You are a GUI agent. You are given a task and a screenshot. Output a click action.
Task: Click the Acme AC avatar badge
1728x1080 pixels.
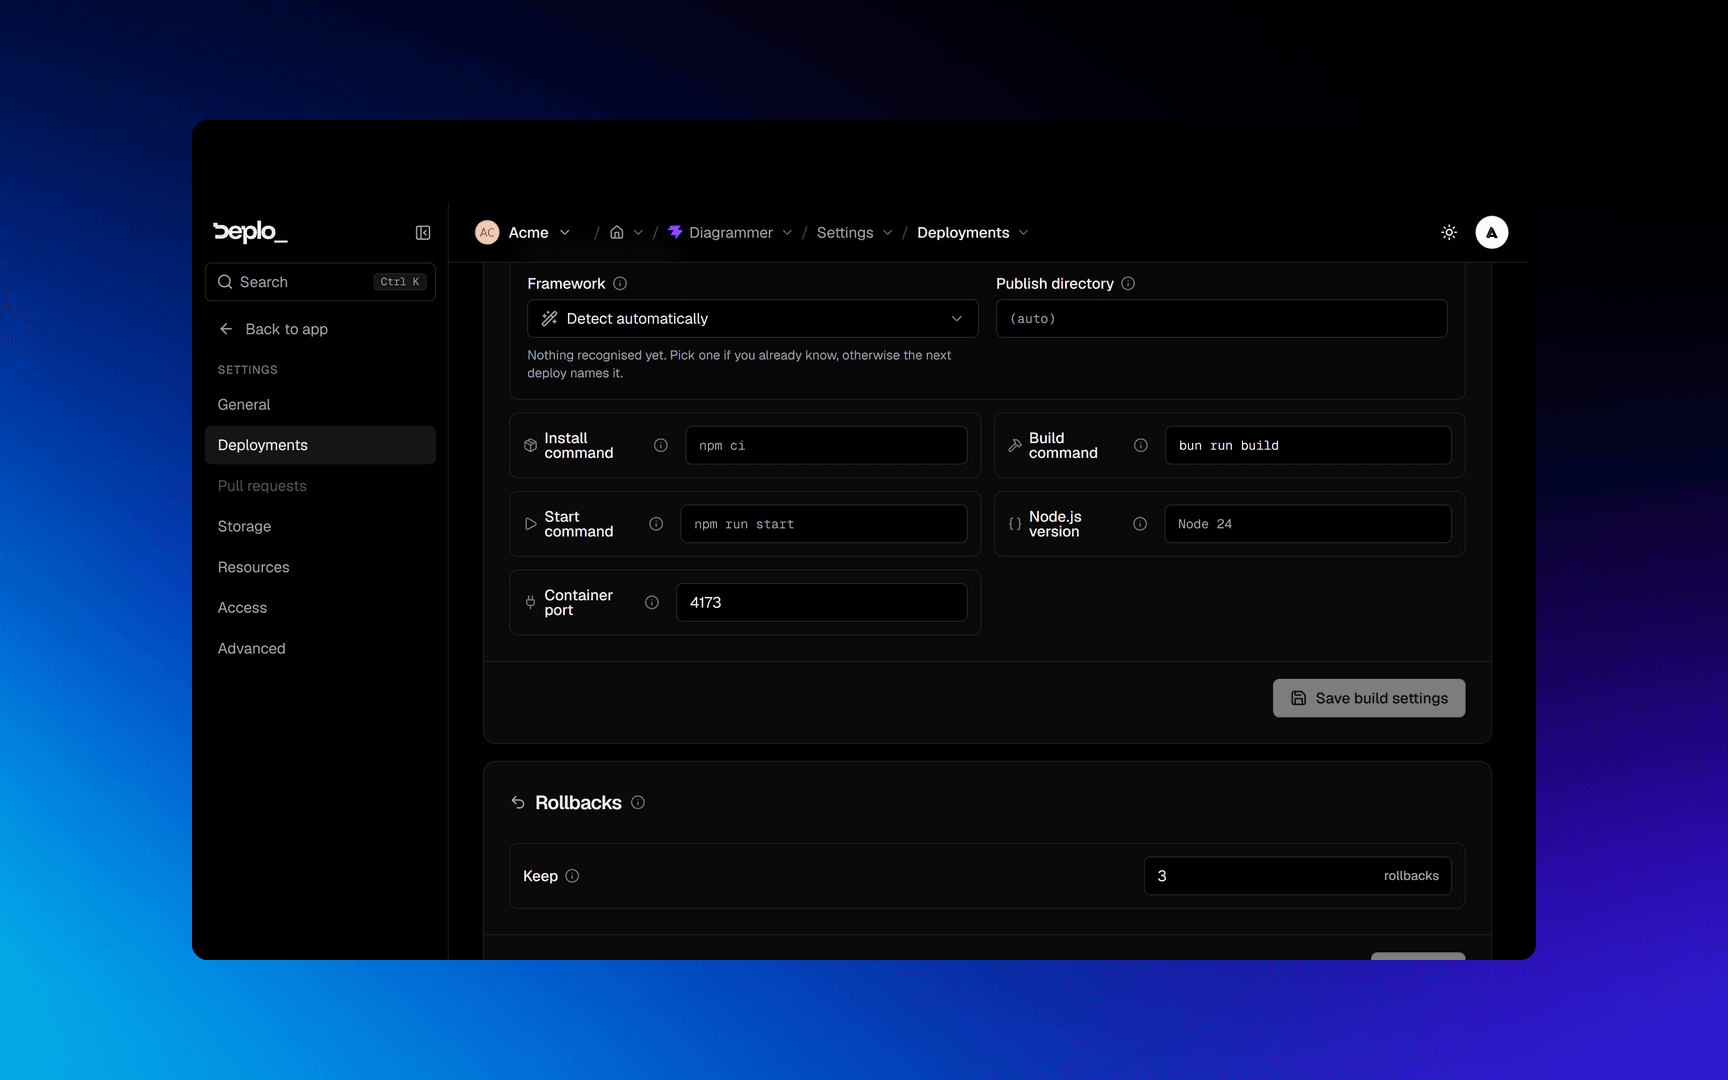coord(487,232)
